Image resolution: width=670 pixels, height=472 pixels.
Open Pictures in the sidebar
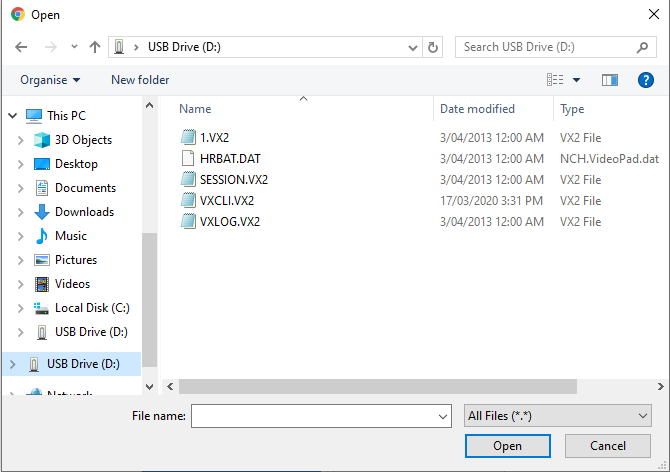(x=76, y=259)
